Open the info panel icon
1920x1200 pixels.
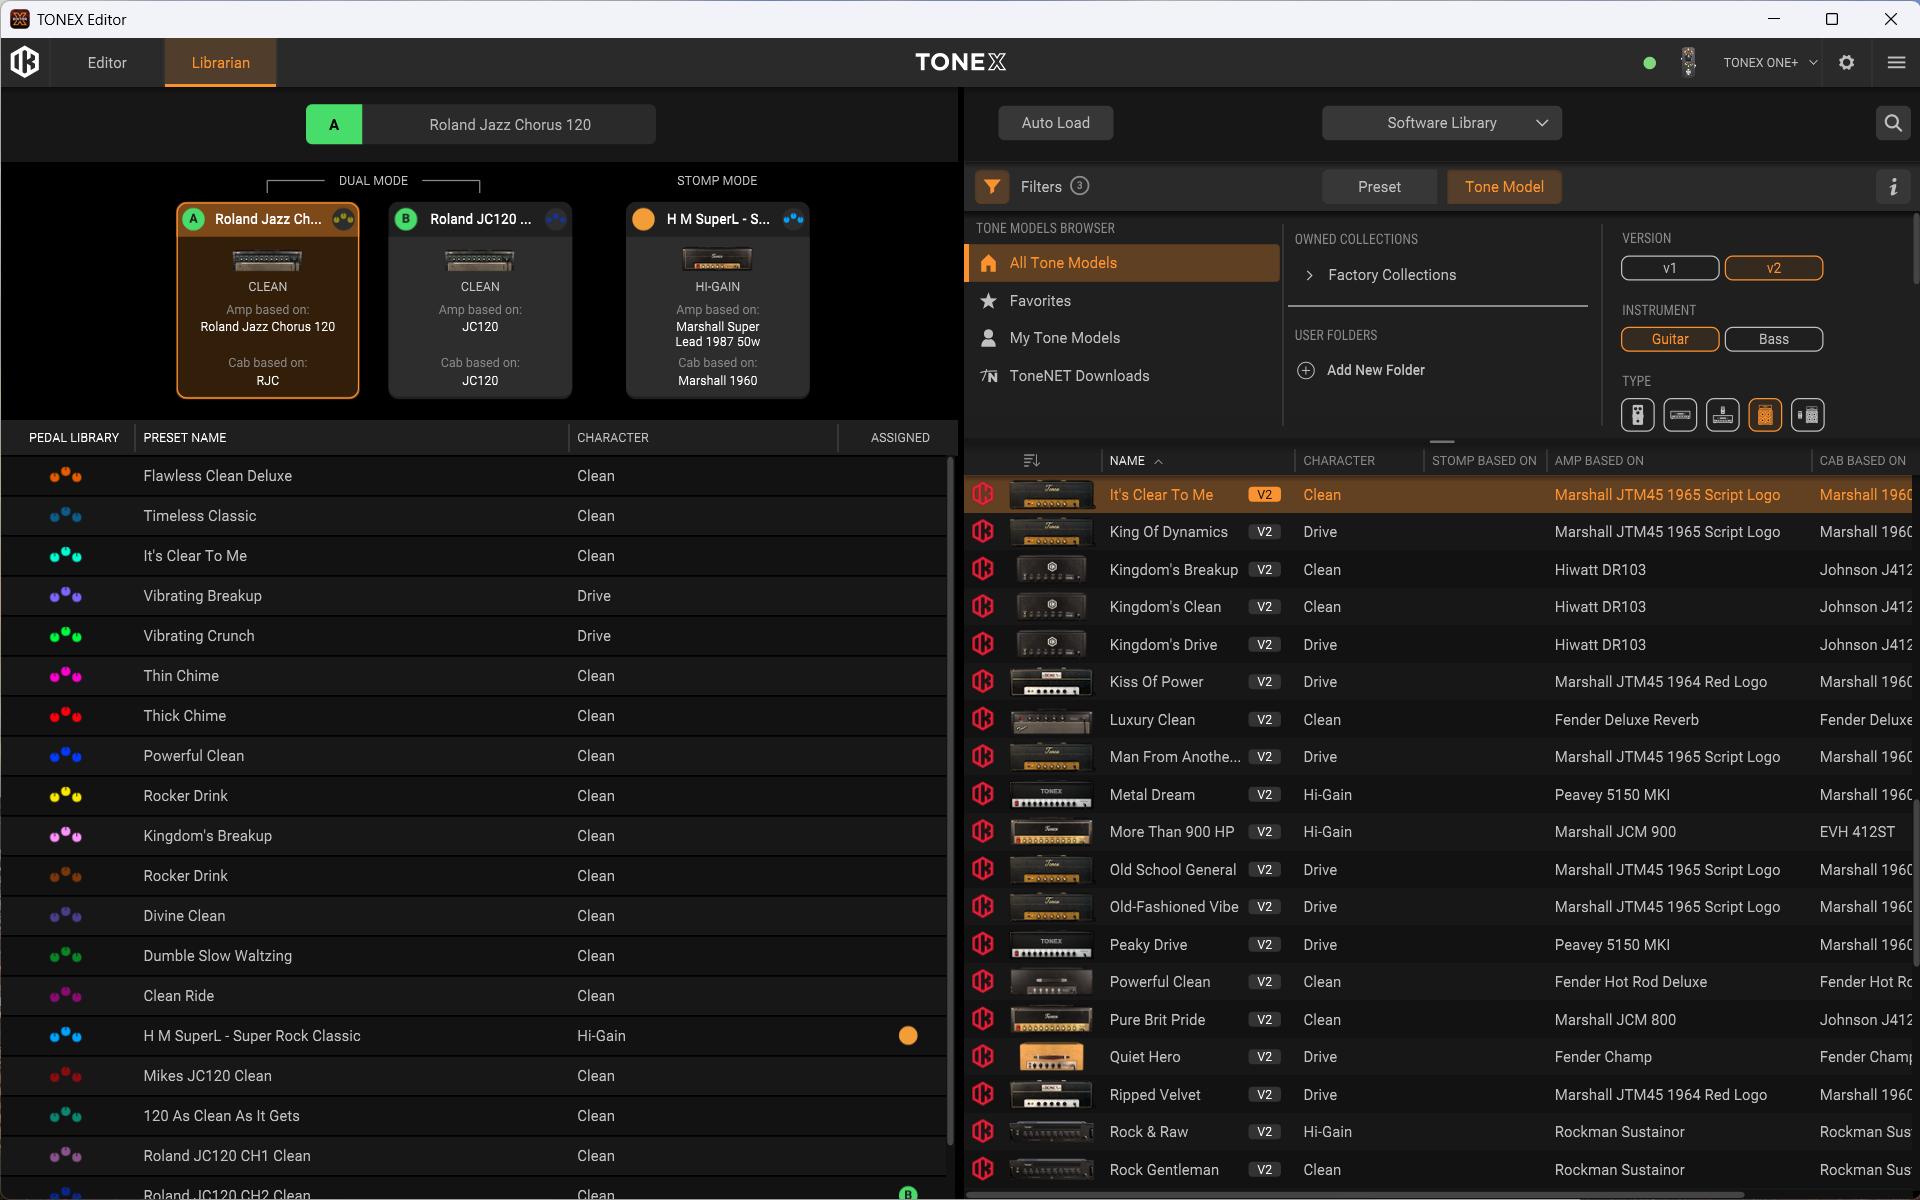pyautogui.click(x=1893, y=187)
